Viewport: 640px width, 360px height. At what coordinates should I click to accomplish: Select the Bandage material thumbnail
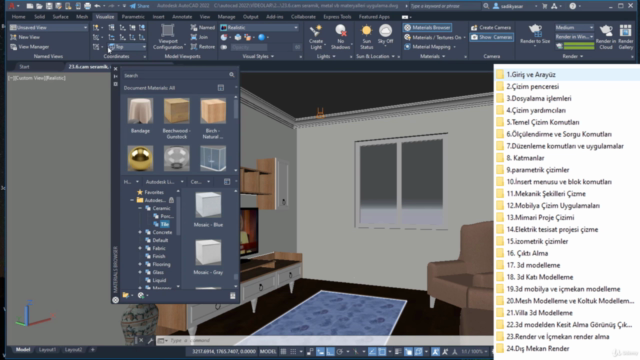pyautogui.click(x=140, y=111)
